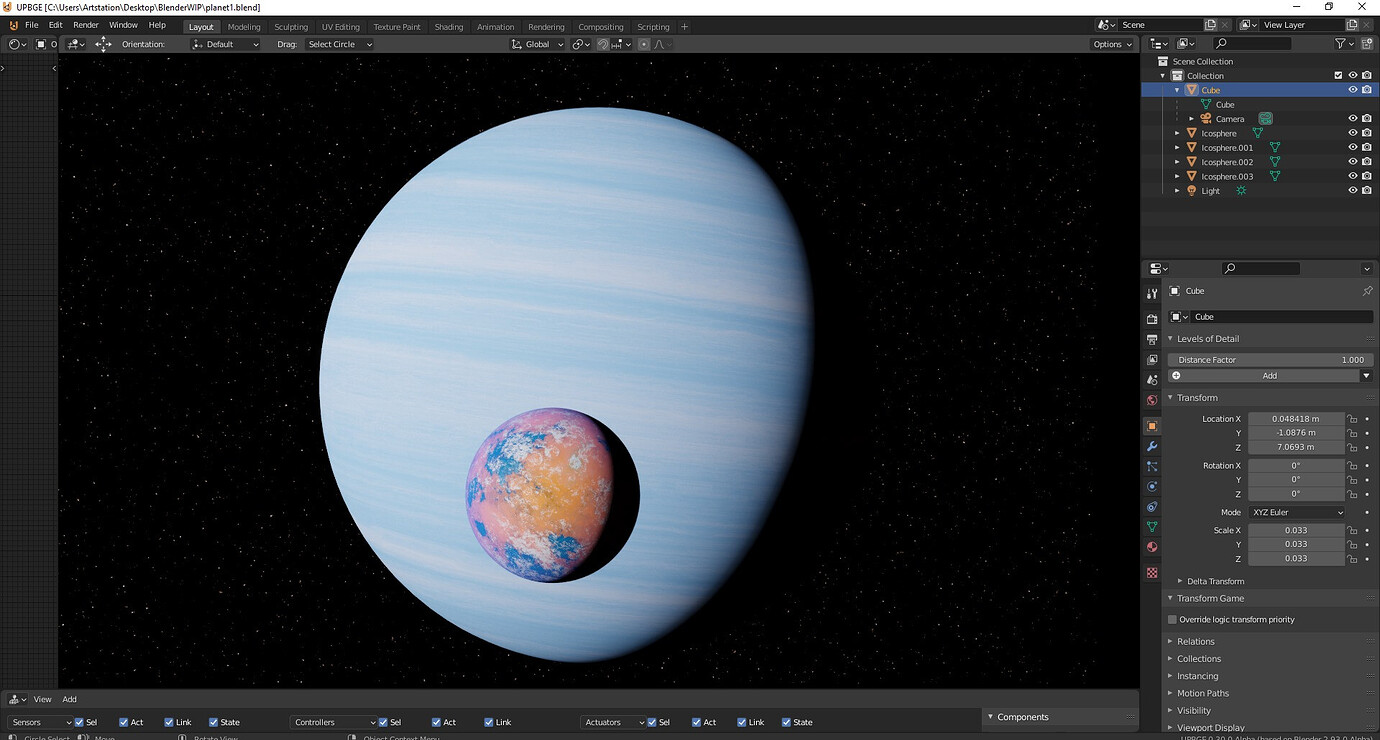Adjust the Distance Factor slider field
The image size is (1380, 740).
[1270, 360]
